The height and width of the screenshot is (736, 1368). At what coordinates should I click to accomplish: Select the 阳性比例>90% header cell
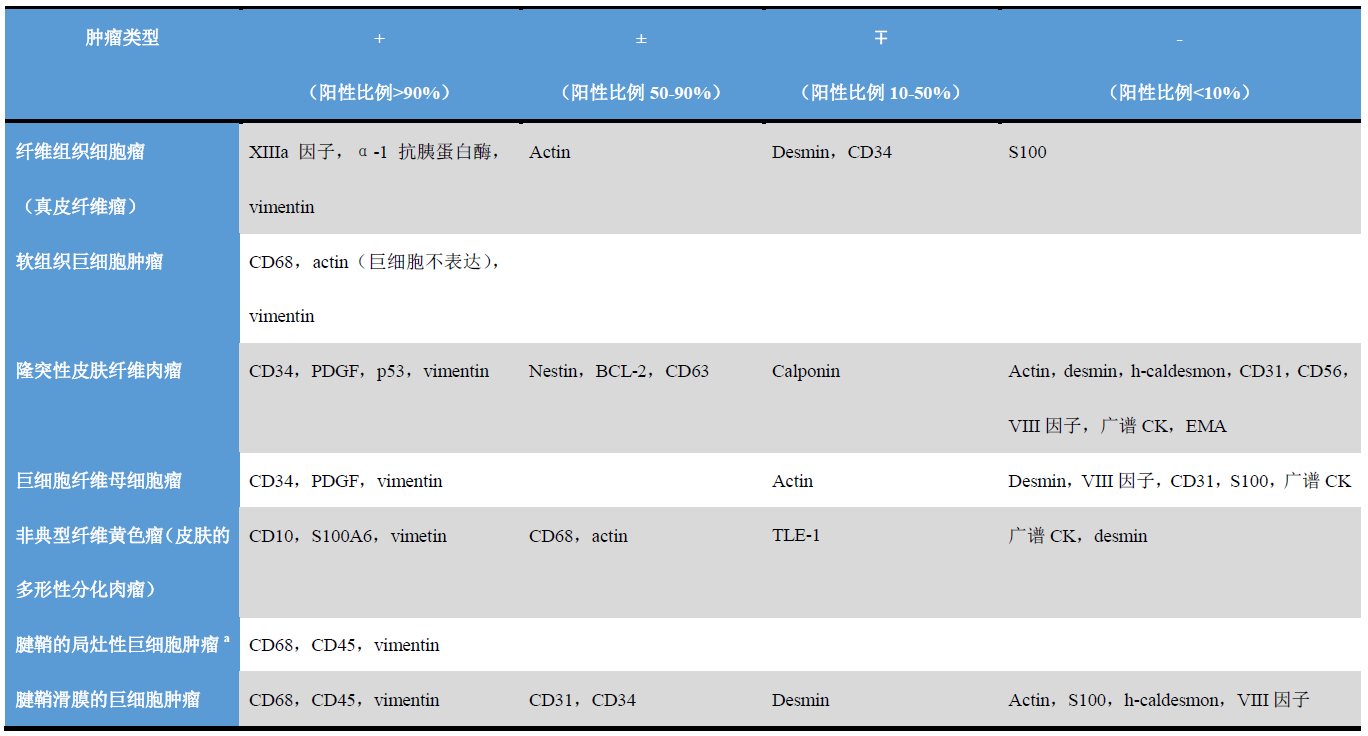pyautogui.click(x=379, y=93)
